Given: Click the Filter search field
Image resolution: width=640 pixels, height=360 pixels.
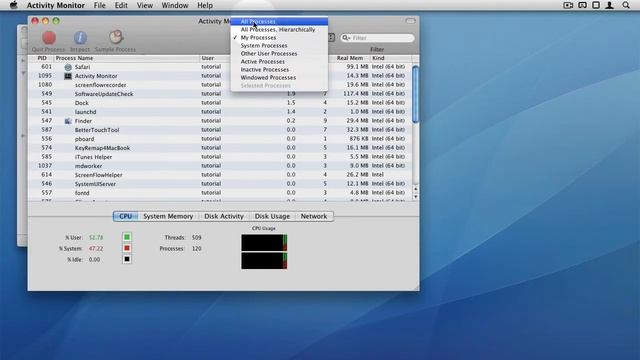Looking at the screenshot, I should 378,38.
